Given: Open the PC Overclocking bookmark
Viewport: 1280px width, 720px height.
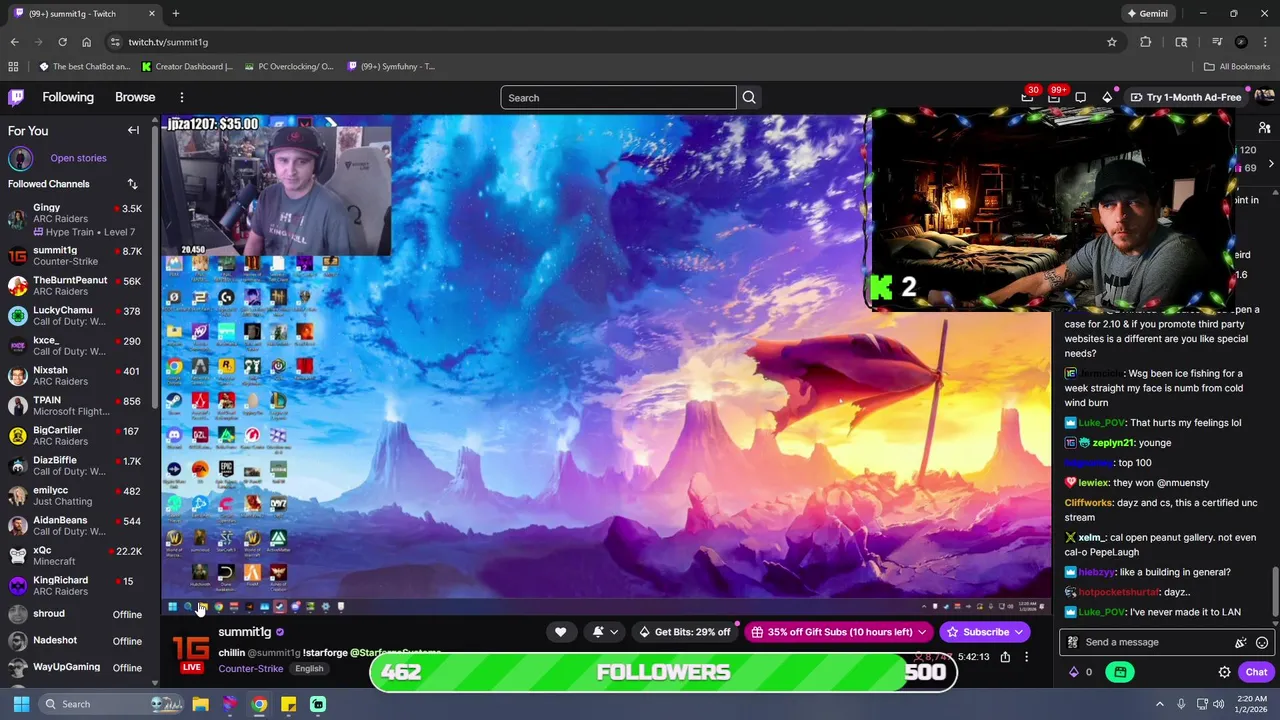Looking at the screenshot, I should coord(288,67).
